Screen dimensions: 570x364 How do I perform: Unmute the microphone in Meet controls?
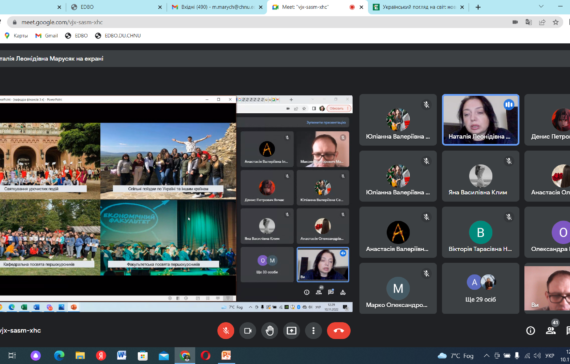[226, 331]
